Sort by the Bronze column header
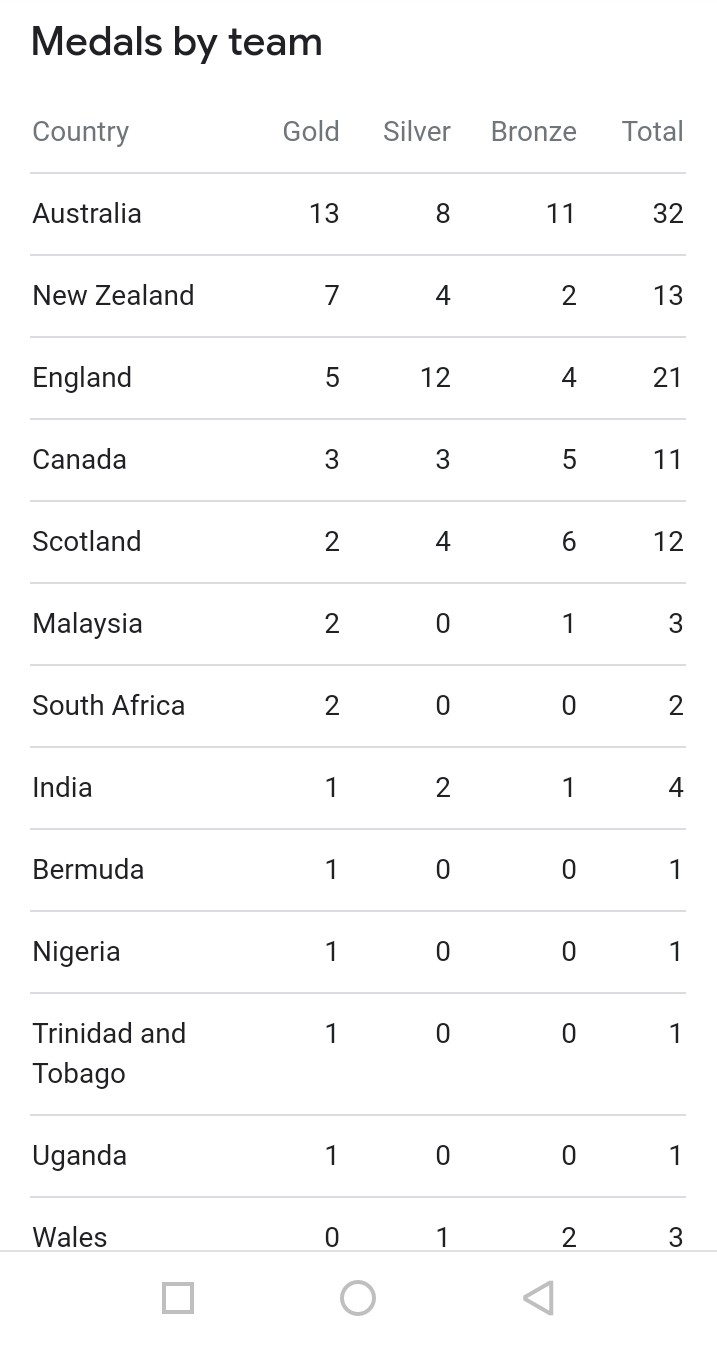Screen dimensions: 717x1346 pos(533,131)
